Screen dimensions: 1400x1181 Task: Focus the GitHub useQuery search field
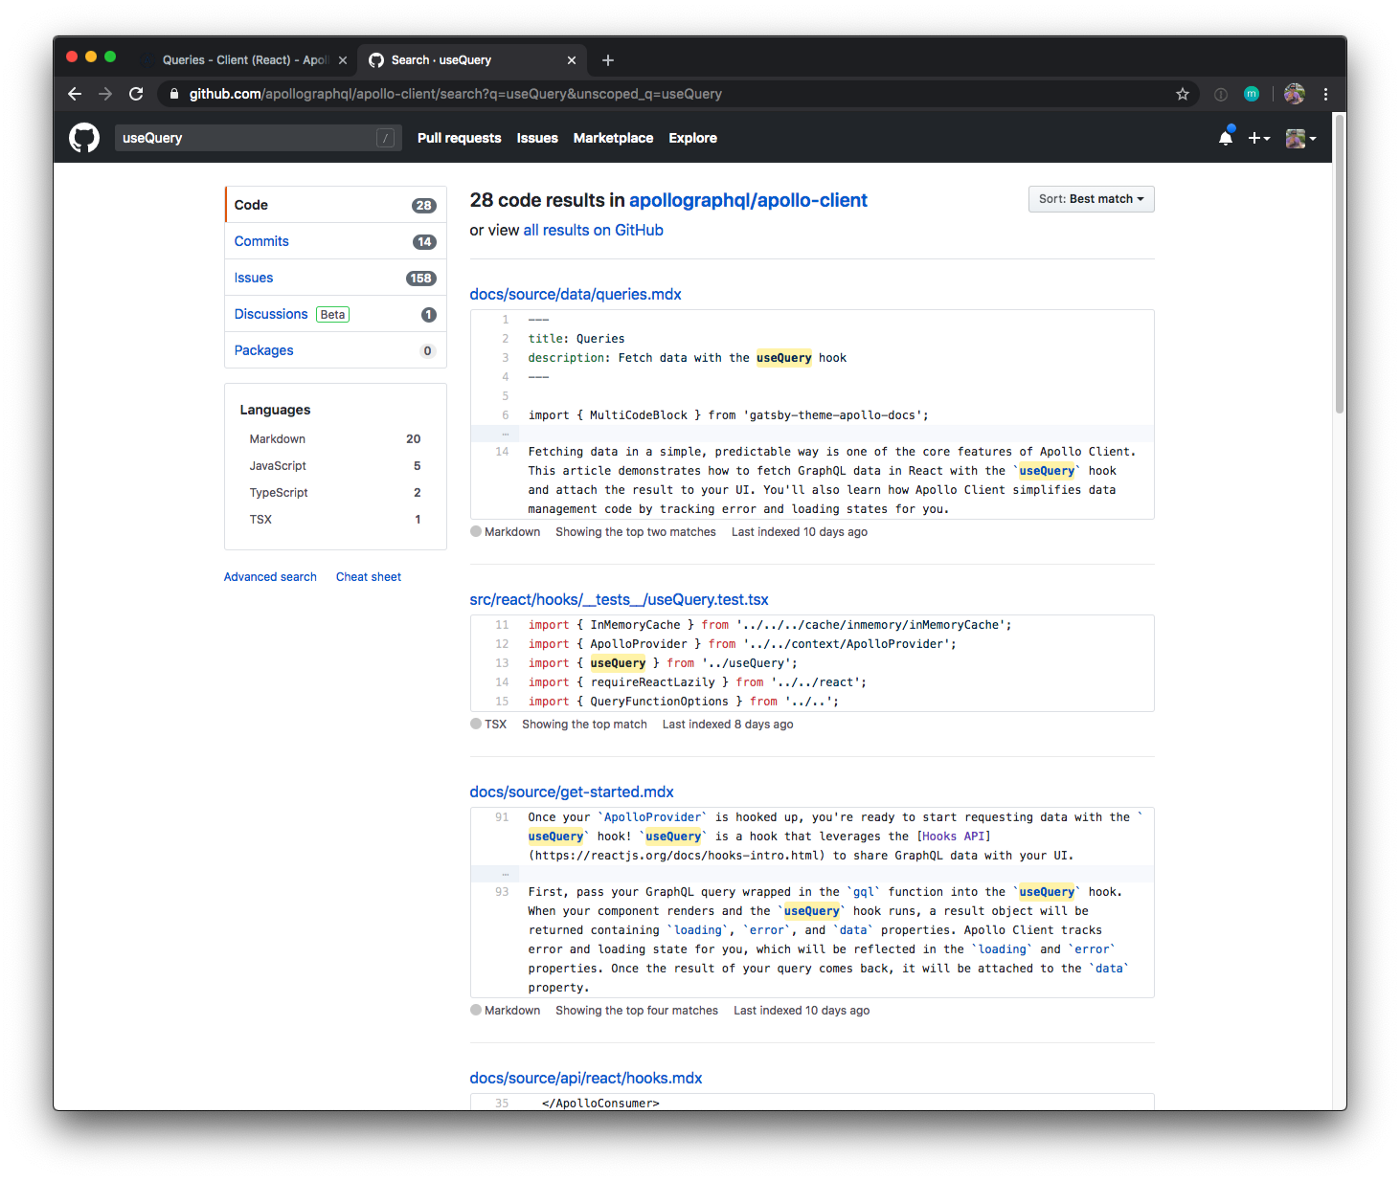(258, 138)
